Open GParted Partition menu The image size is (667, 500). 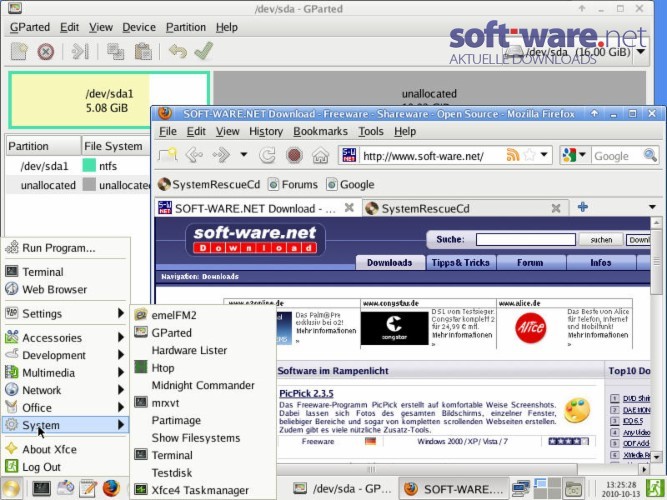(x=186, y=27)
